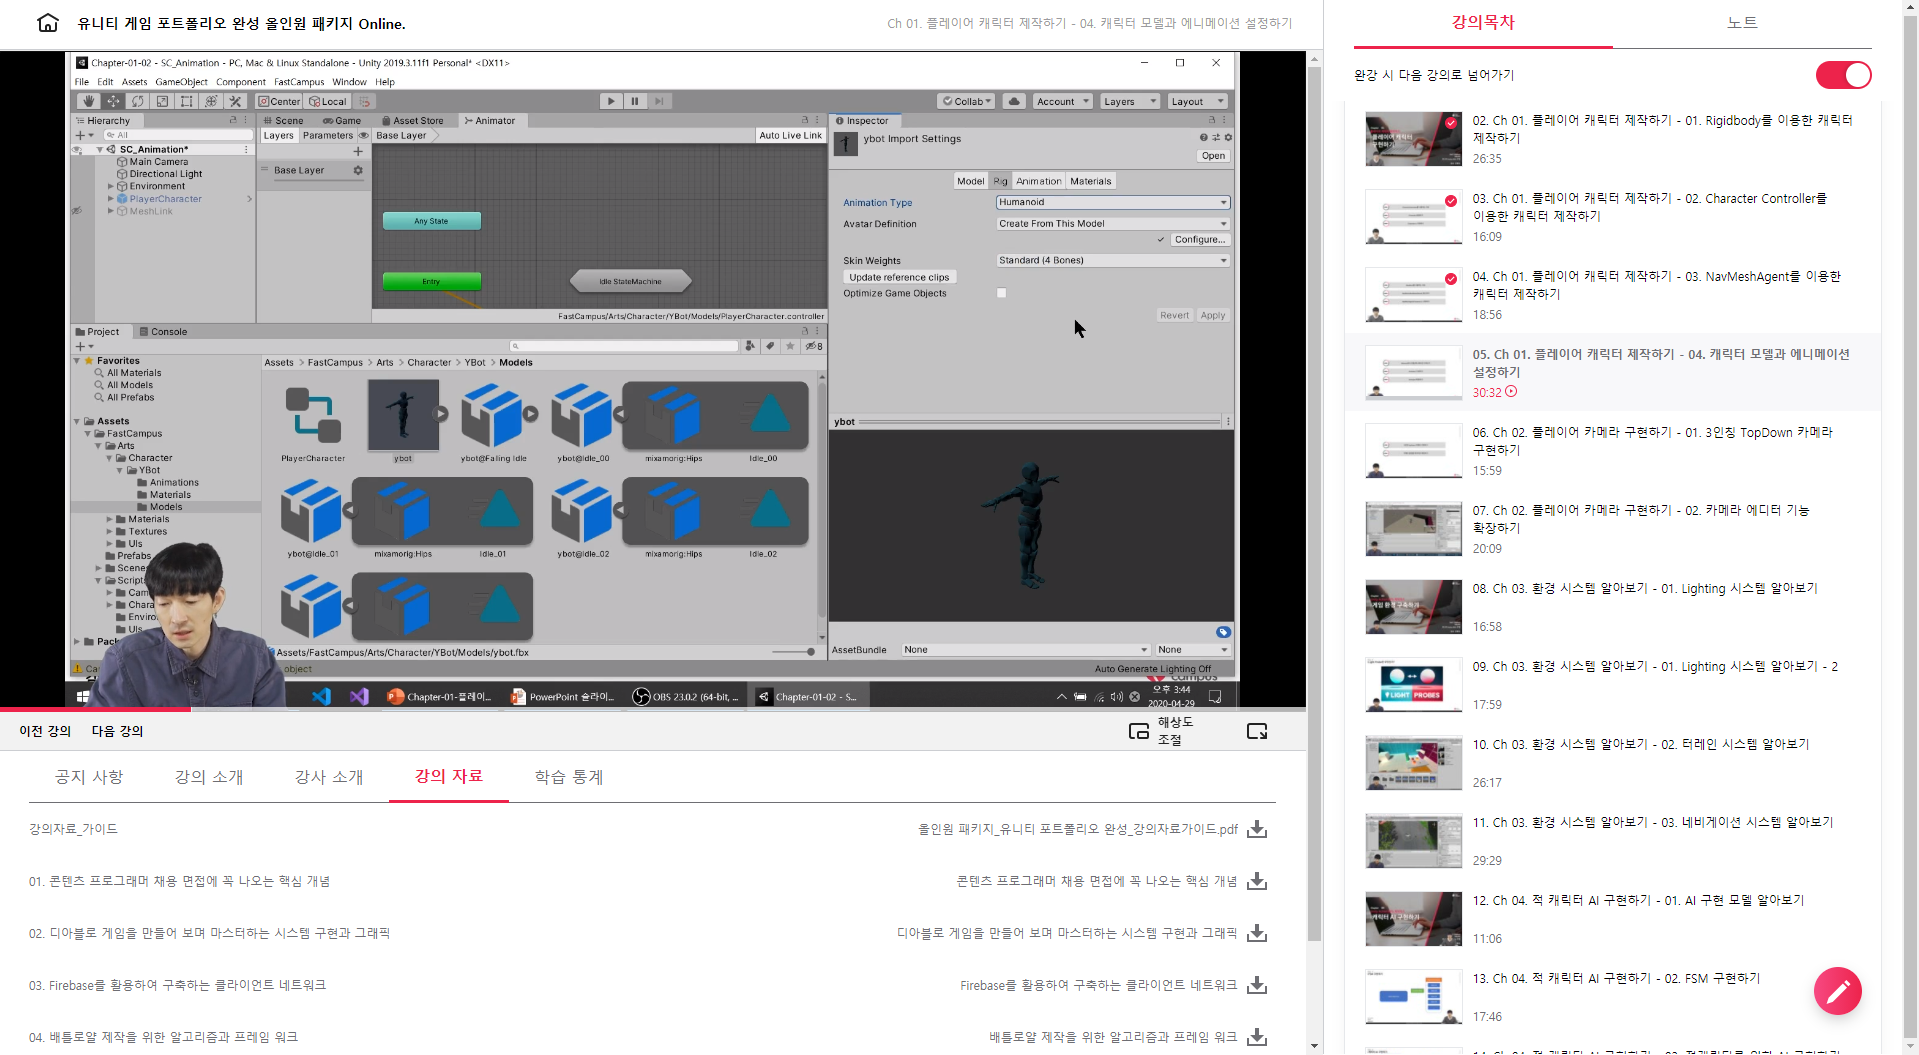Click the Unity Step button

[659, 101]
